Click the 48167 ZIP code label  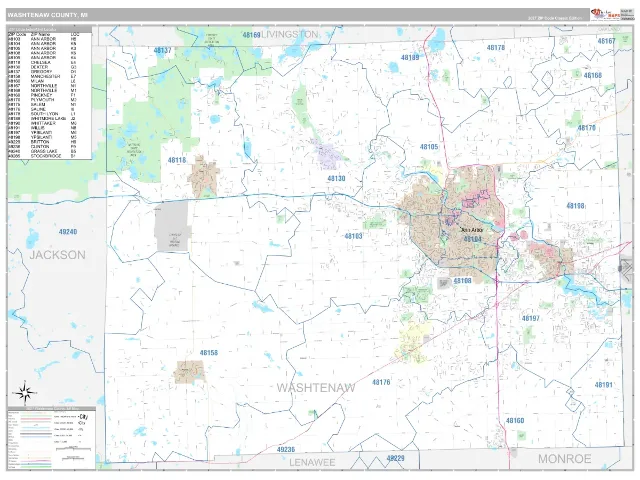(606, 41)
